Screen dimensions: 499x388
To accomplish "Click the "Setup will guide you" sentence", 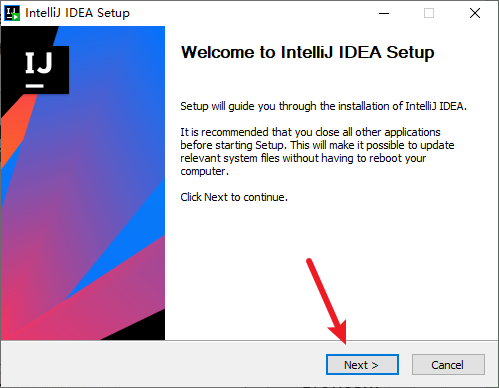I will tap(323, 106).
